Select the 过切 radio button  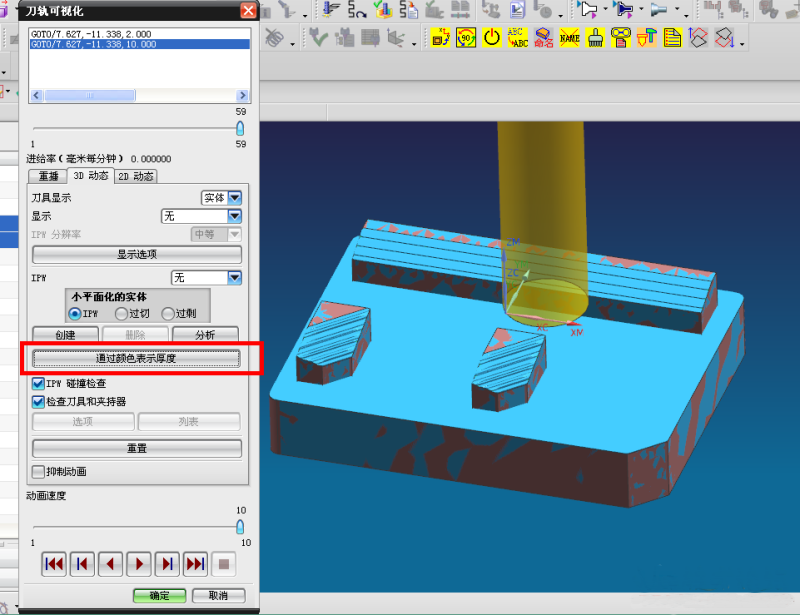coord(122,314)
